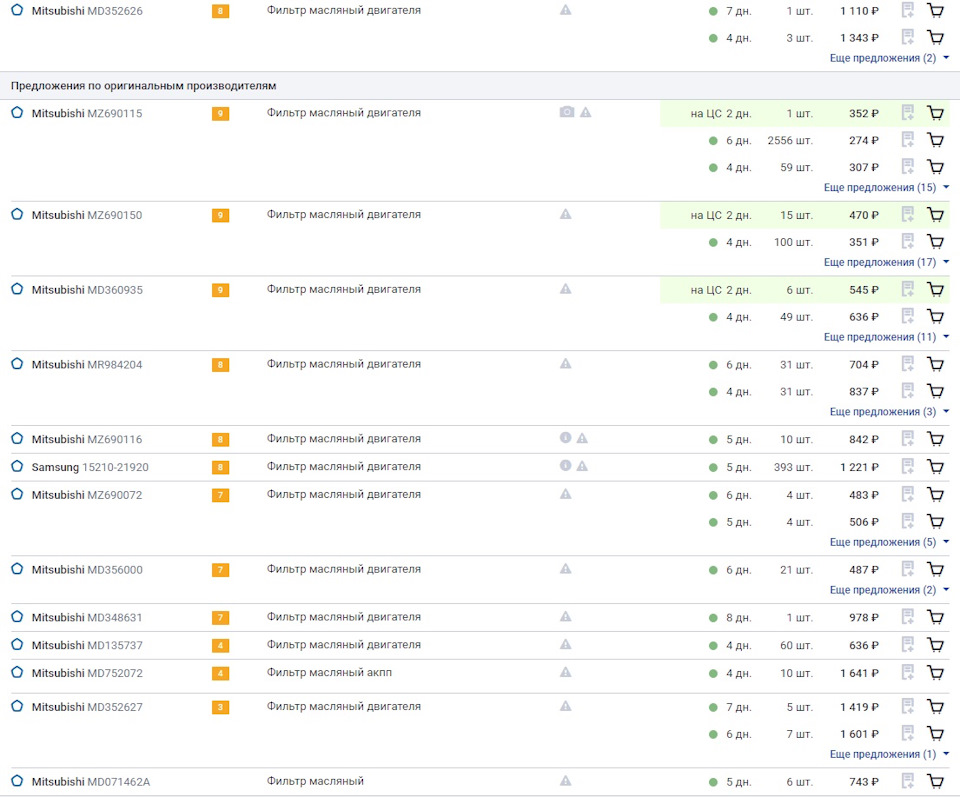Add the 743 ₽ MD071462A offer to cart
Viewport: 960px width, 797px height.
[935, 782]
